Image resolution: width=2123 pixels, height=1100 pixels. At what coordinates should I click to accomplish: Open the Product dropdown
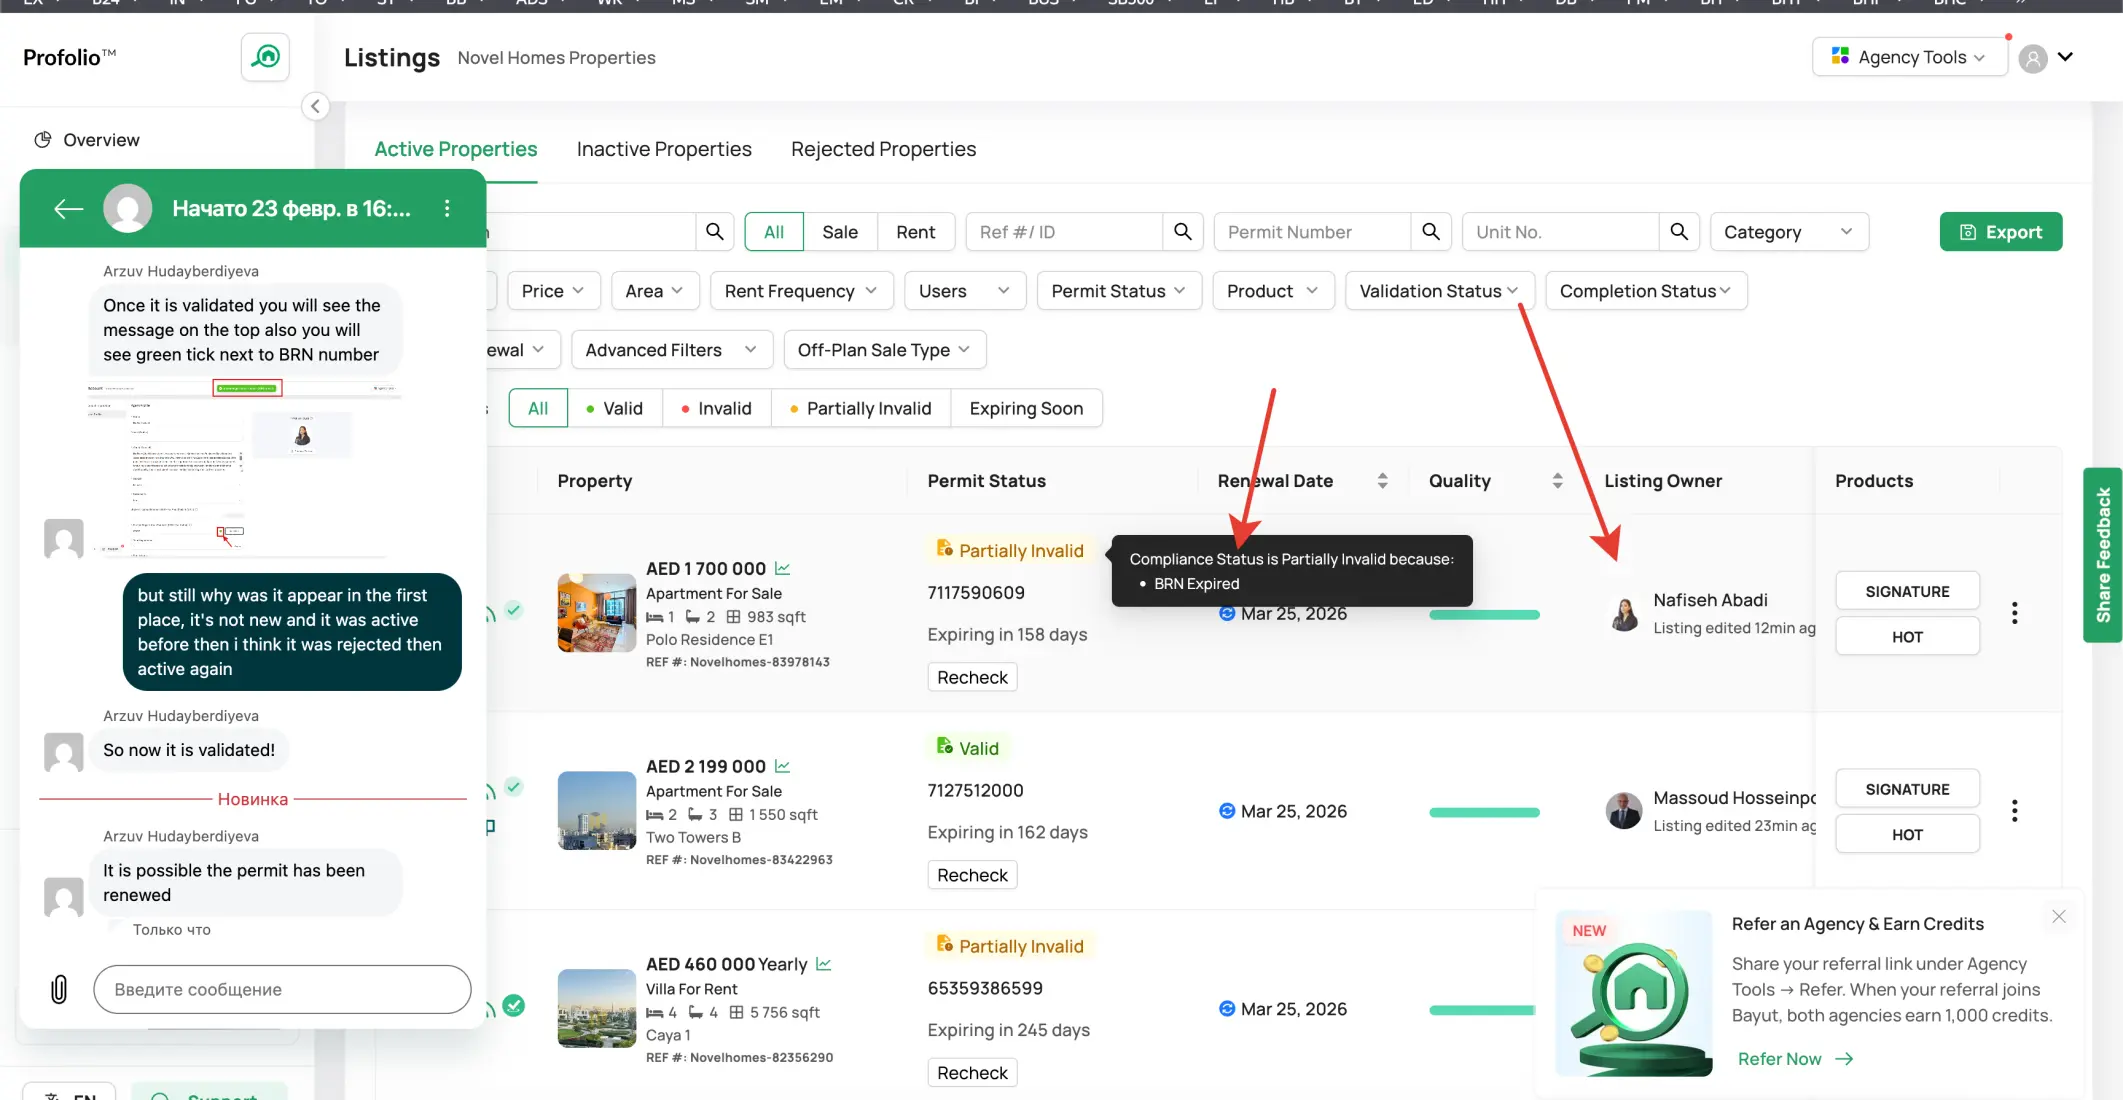tap(1274, 291)
